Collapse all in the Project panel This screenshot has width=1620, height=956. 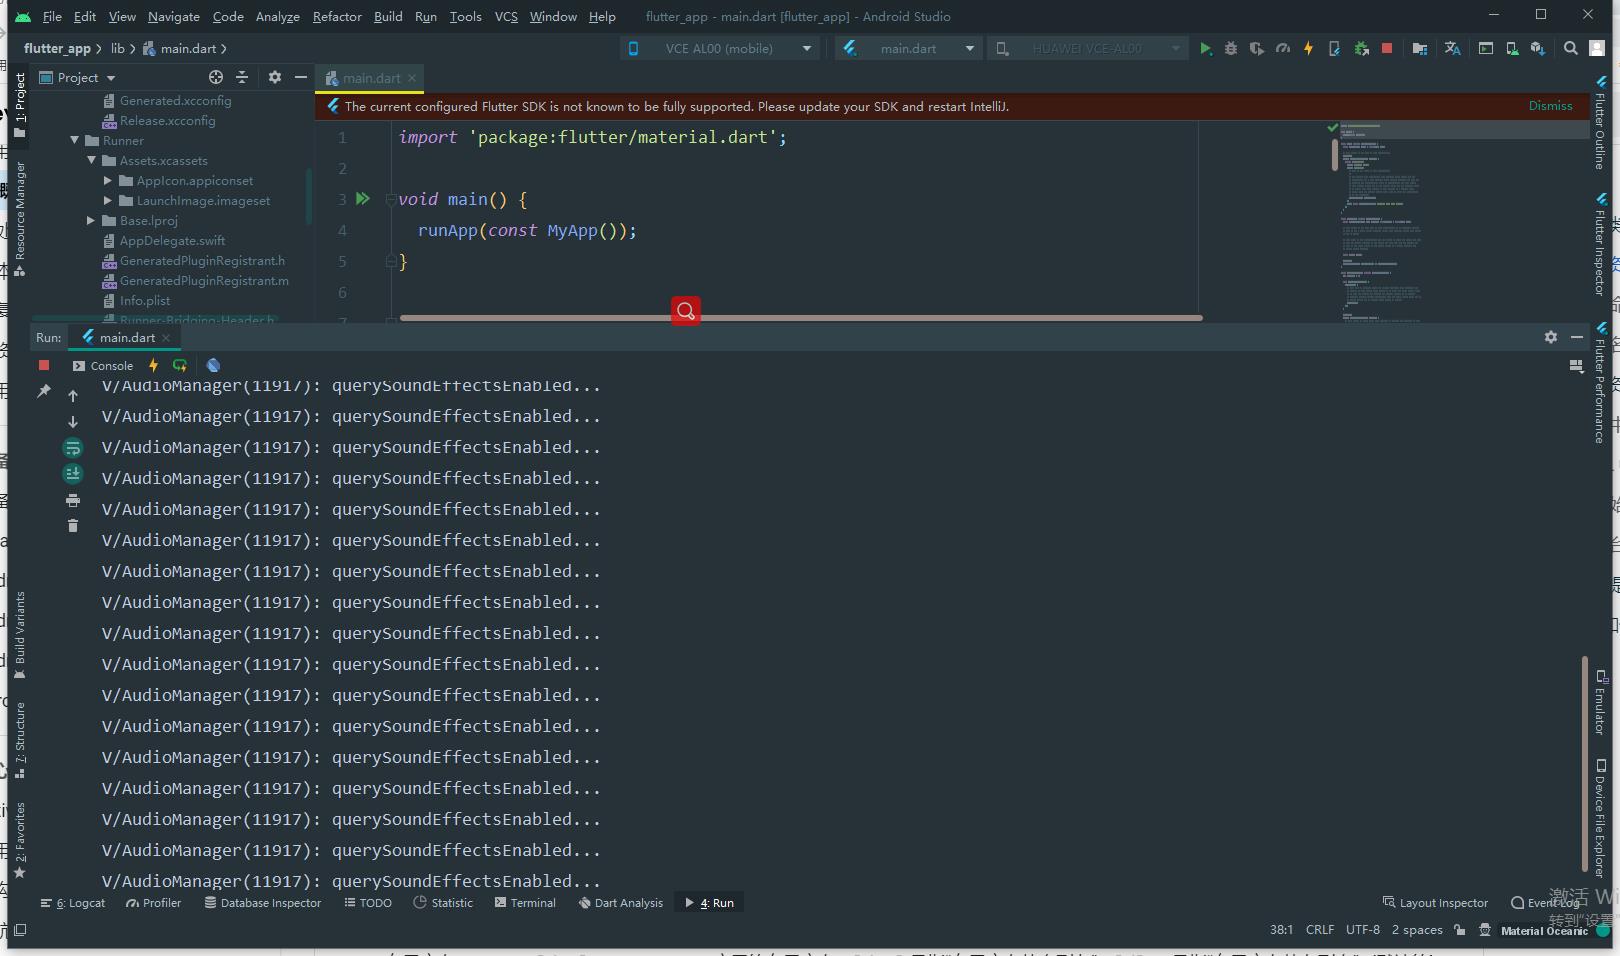(x=242, y=77)
